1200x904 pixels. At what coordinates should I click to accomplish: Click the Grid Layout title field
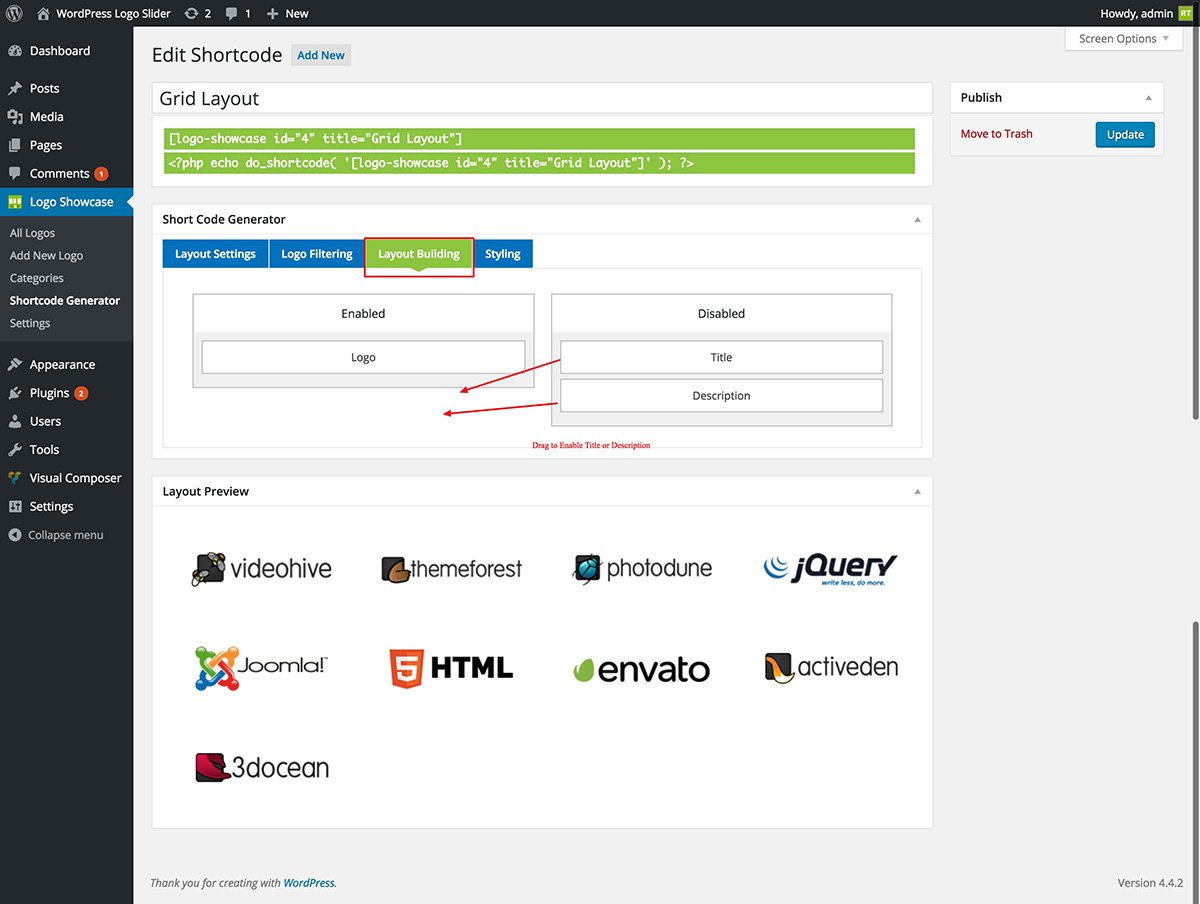(x=542, y=98)
